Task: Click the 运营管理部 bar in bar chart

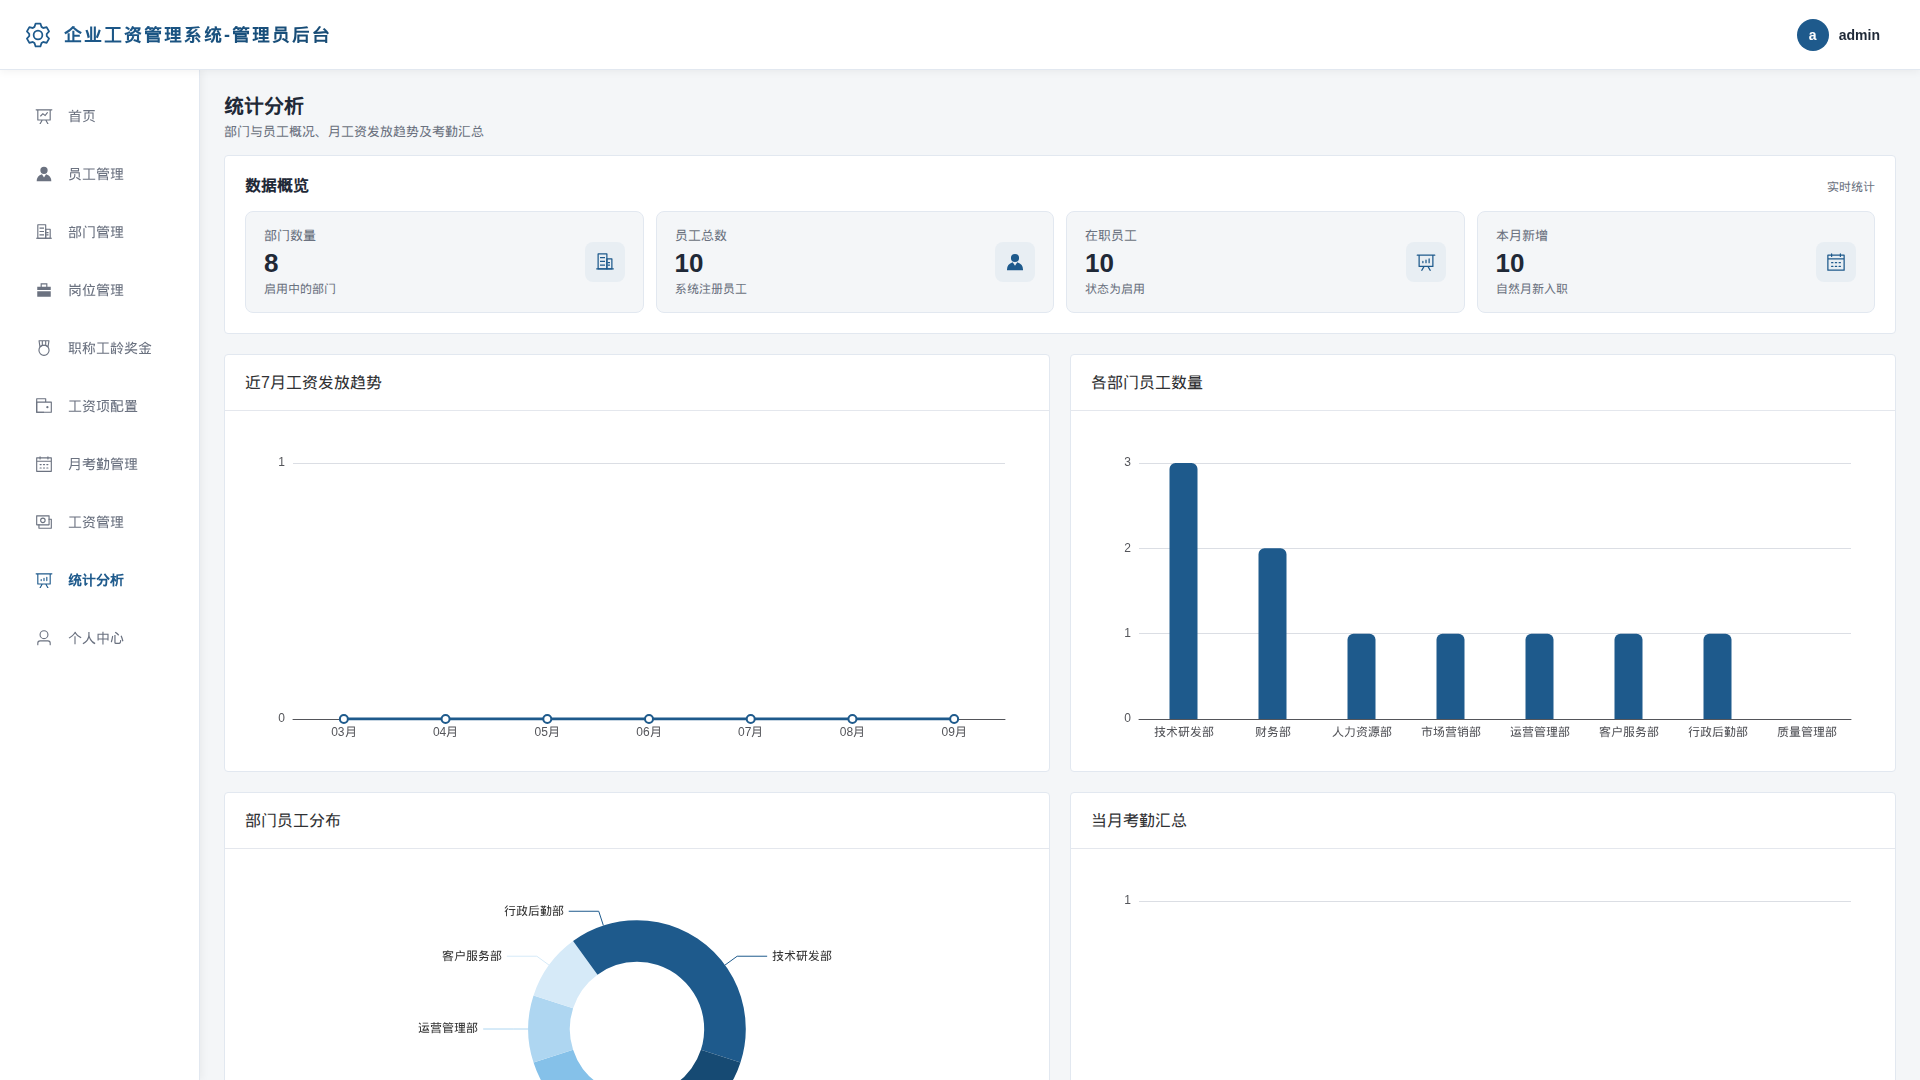Action: pos(1539,676)
